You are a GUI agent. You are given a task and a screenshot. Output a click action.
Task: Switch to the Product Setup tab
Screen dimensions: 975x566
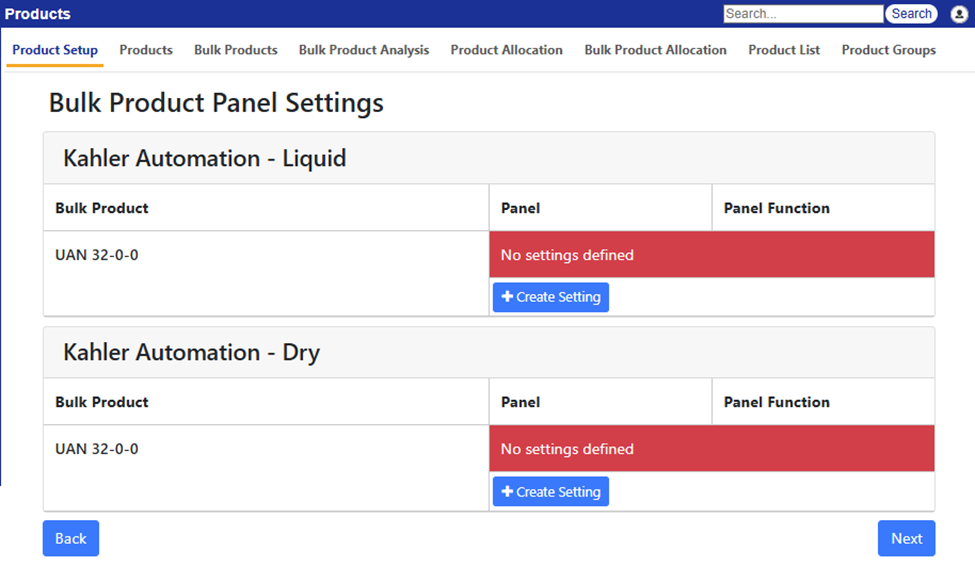point(55,50)
